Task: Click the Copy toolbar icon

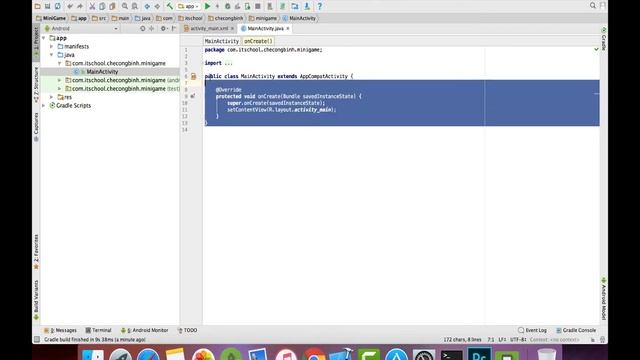Action: point(102,6)
